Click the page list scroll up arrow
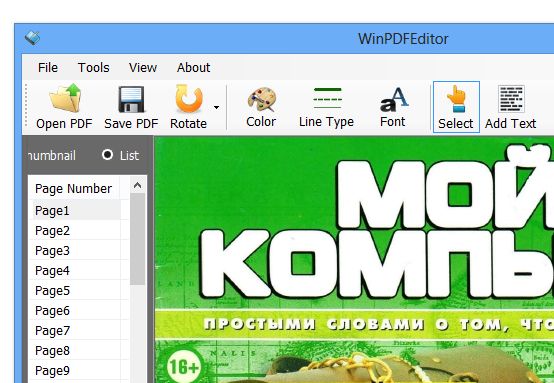This screenshot has height=383, width=554. [137, 185]
